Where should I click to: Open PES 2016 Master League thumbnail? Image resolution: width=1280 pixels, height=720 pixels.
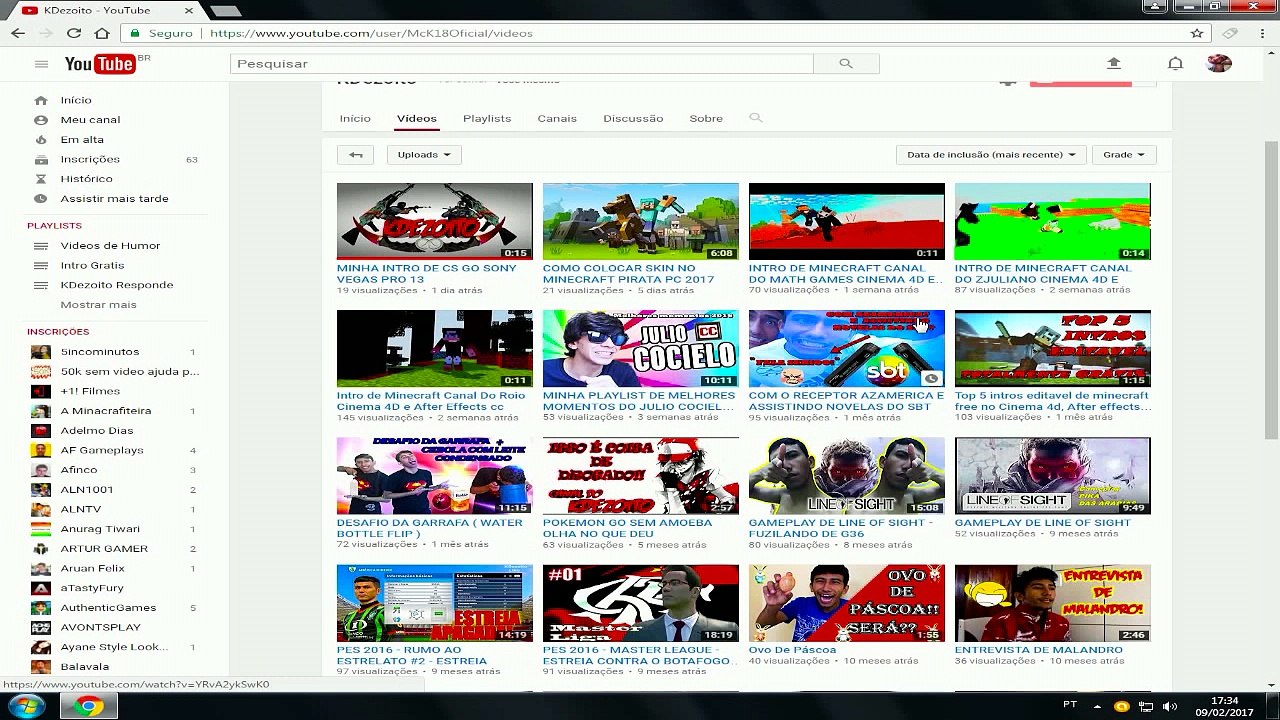[640, 603]
